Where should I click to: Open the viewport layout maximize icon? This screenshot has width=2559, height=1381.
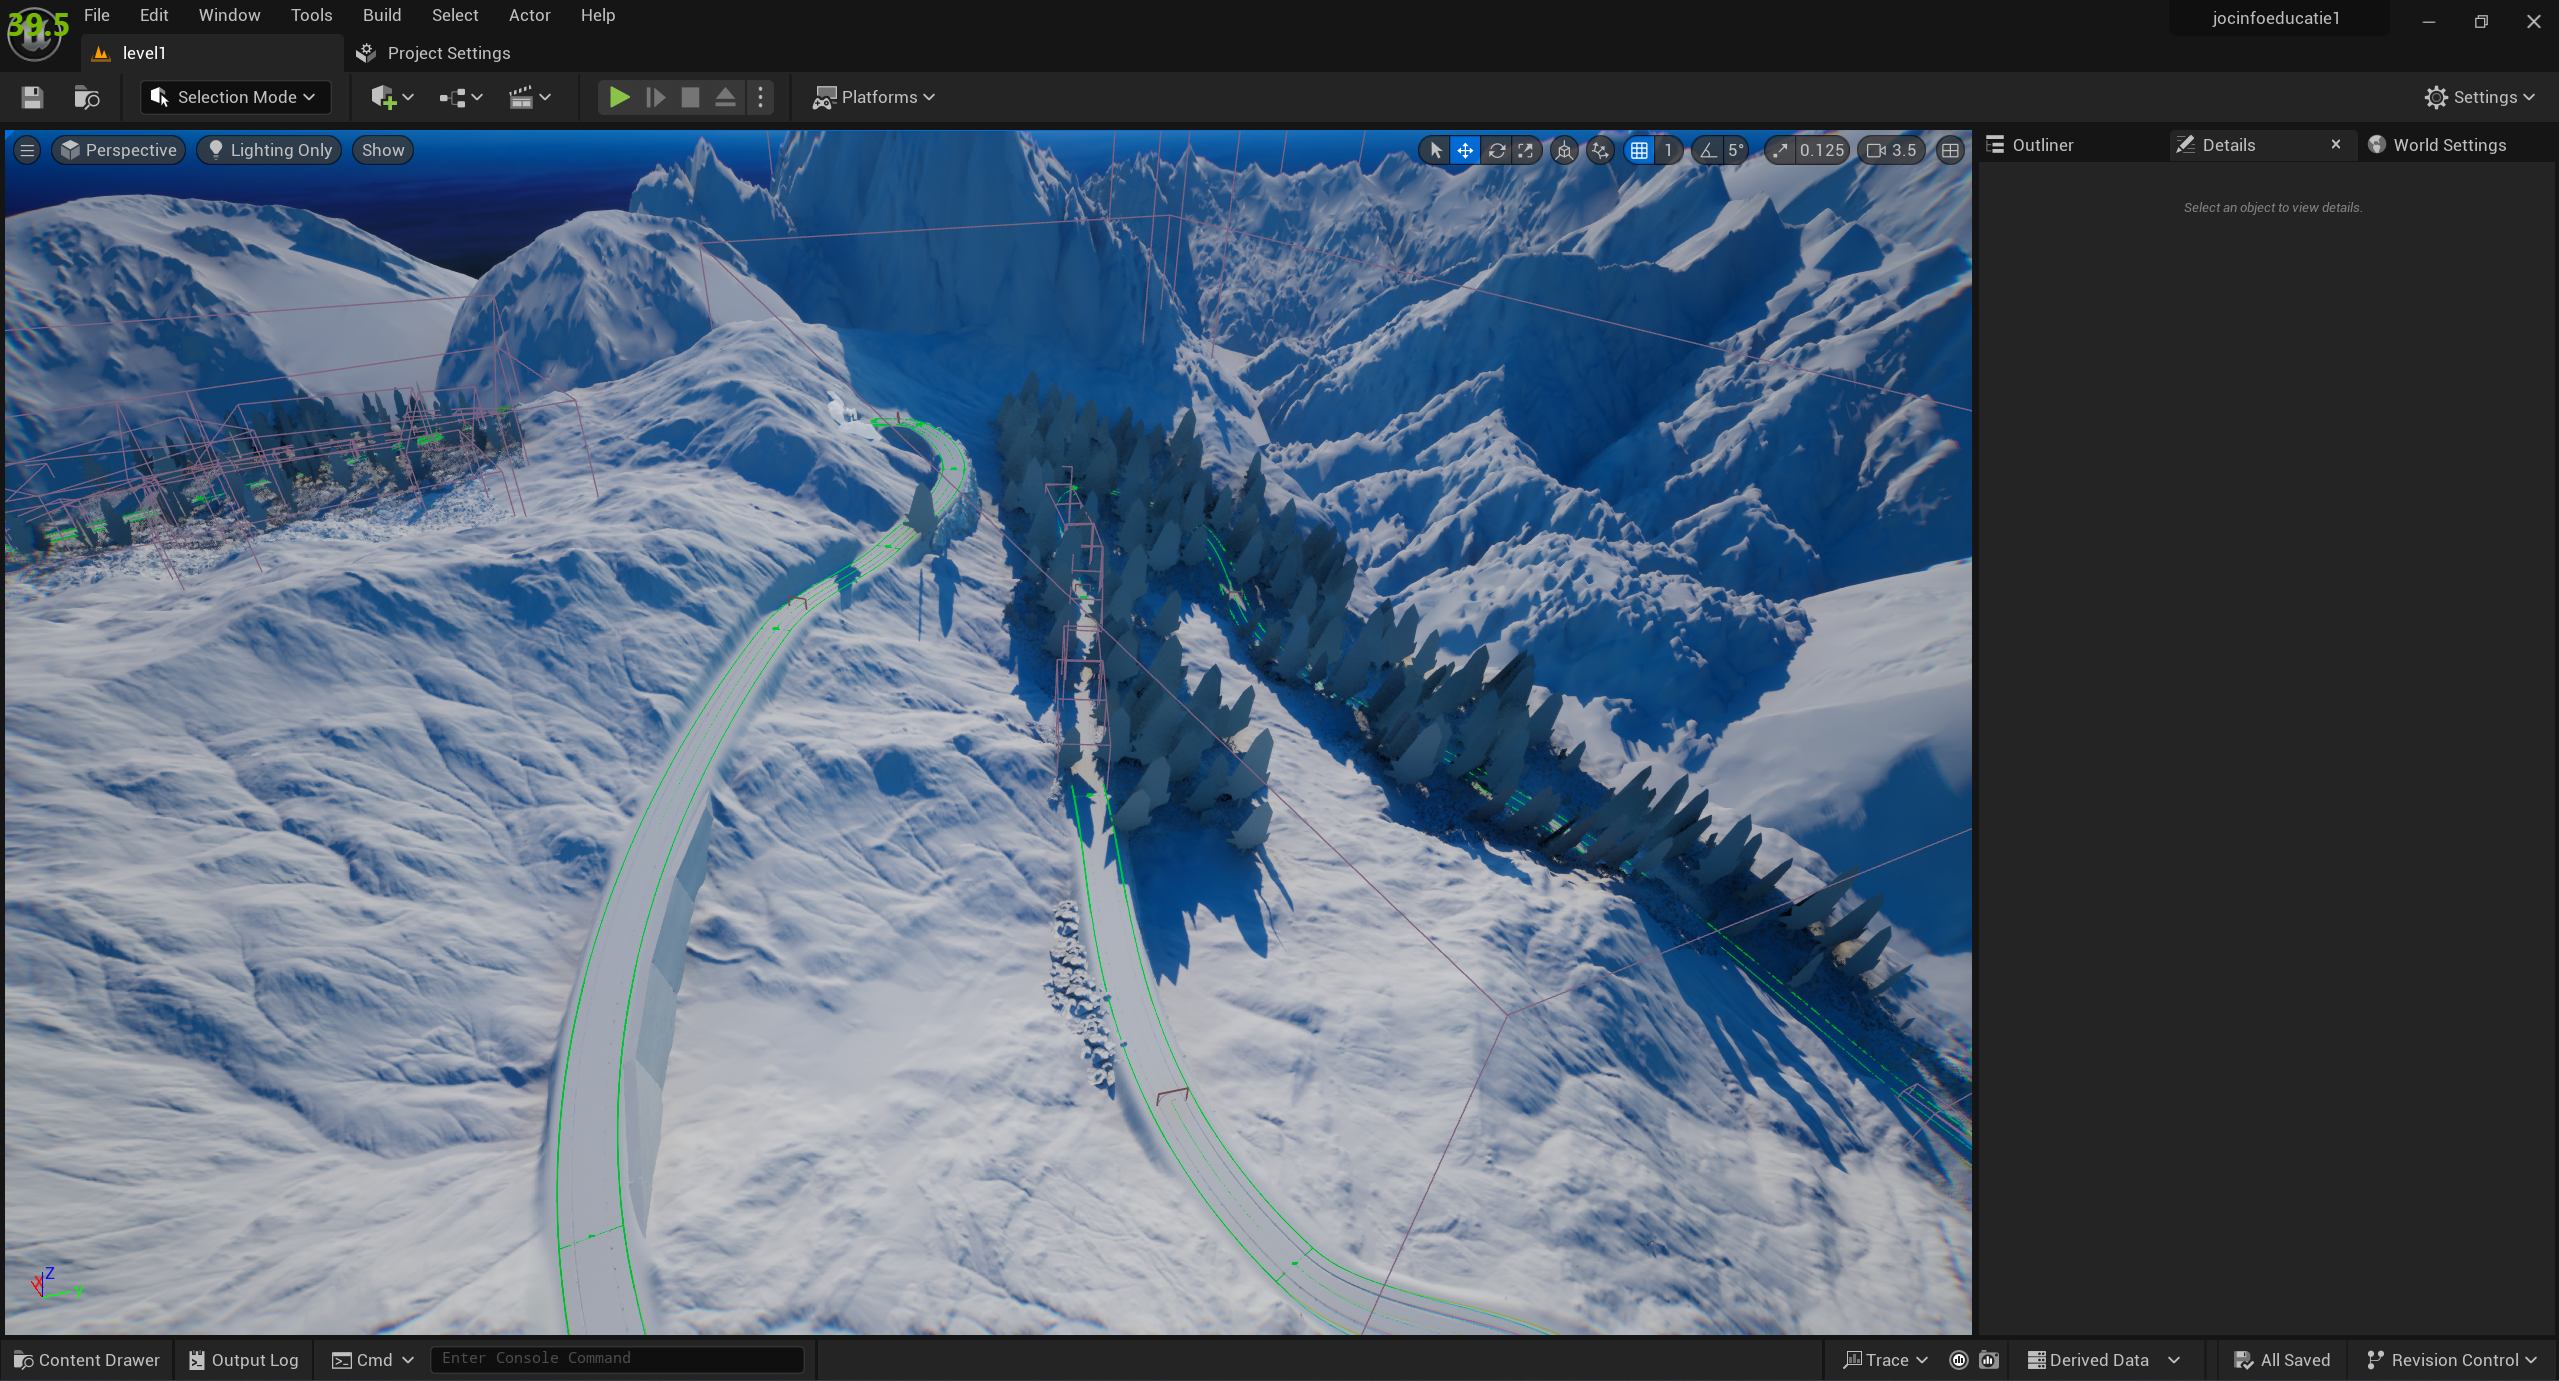tap(1949, 150)
